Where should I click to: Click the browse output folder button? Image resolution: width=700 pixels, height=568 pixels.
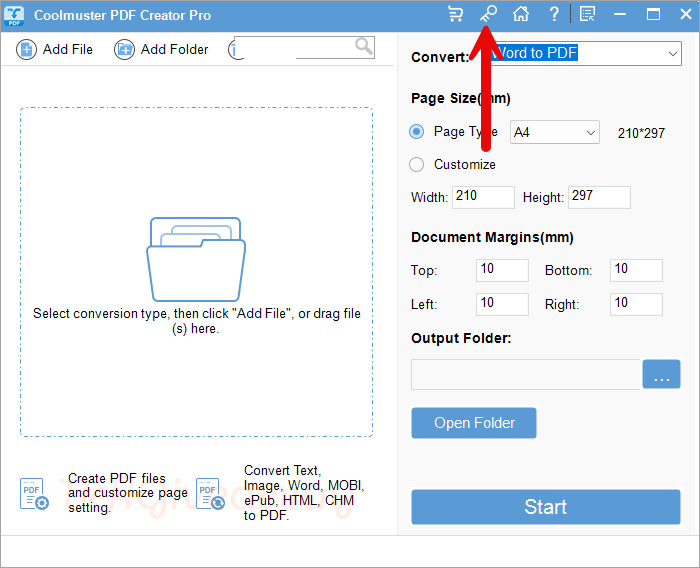[661, 374]
